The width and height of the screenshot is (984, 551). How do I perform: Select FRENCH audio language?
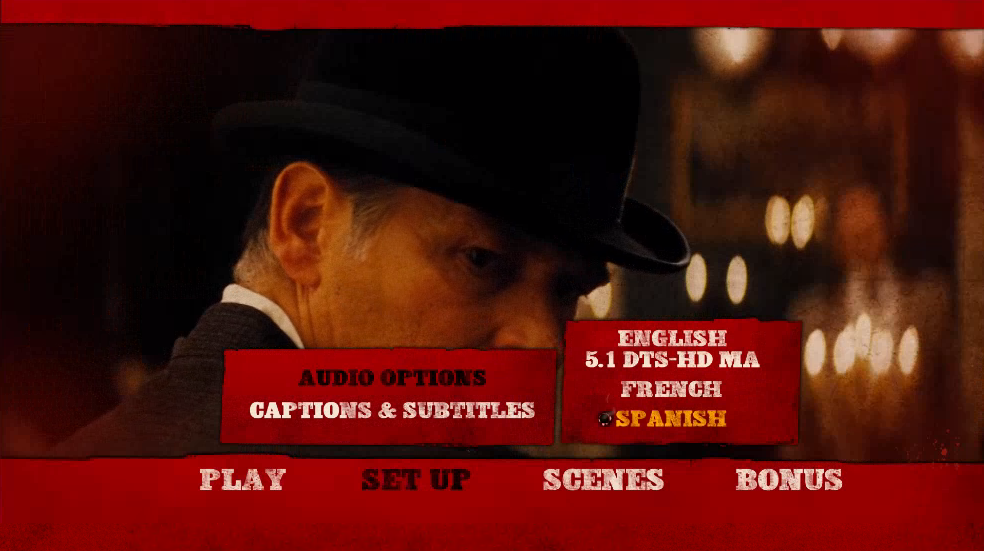[x=671, y=389]
